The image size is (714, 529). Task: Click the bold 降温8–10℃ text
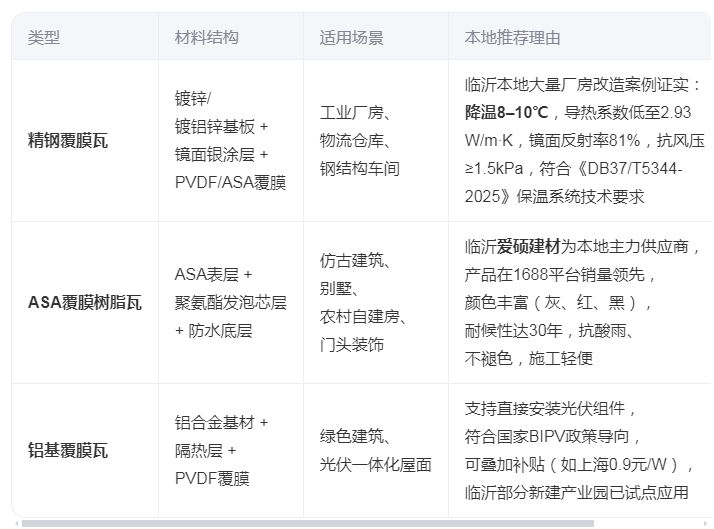(x=506, y=112)
